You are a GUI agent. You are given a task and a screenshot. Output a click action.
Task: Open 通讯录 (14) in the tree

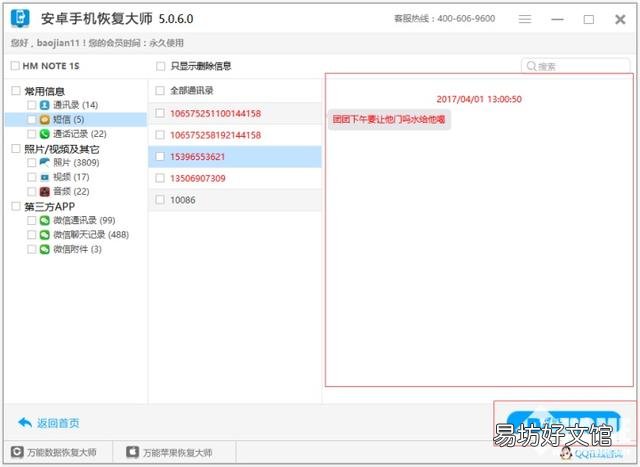pos(76,105)
